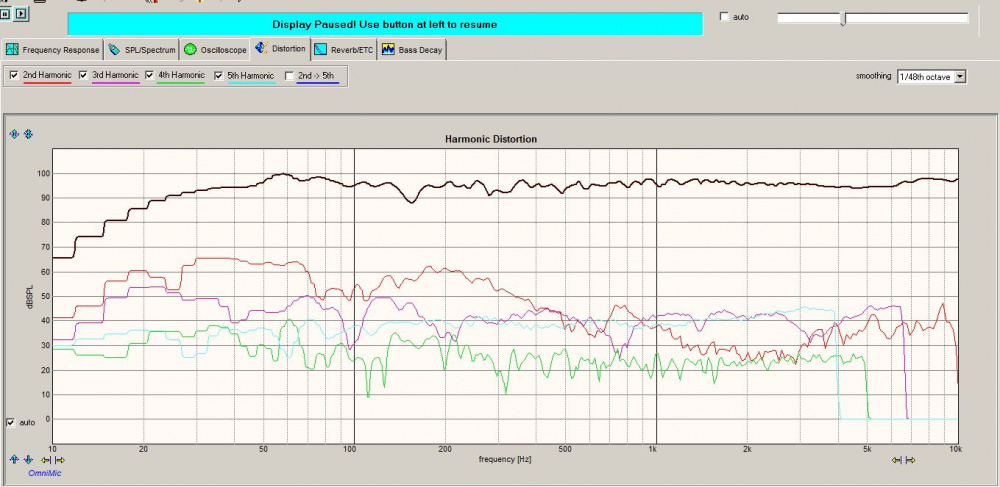
Task: Disable the auto checkbox beside the dBSPL axis
Action: click(11, 422)
